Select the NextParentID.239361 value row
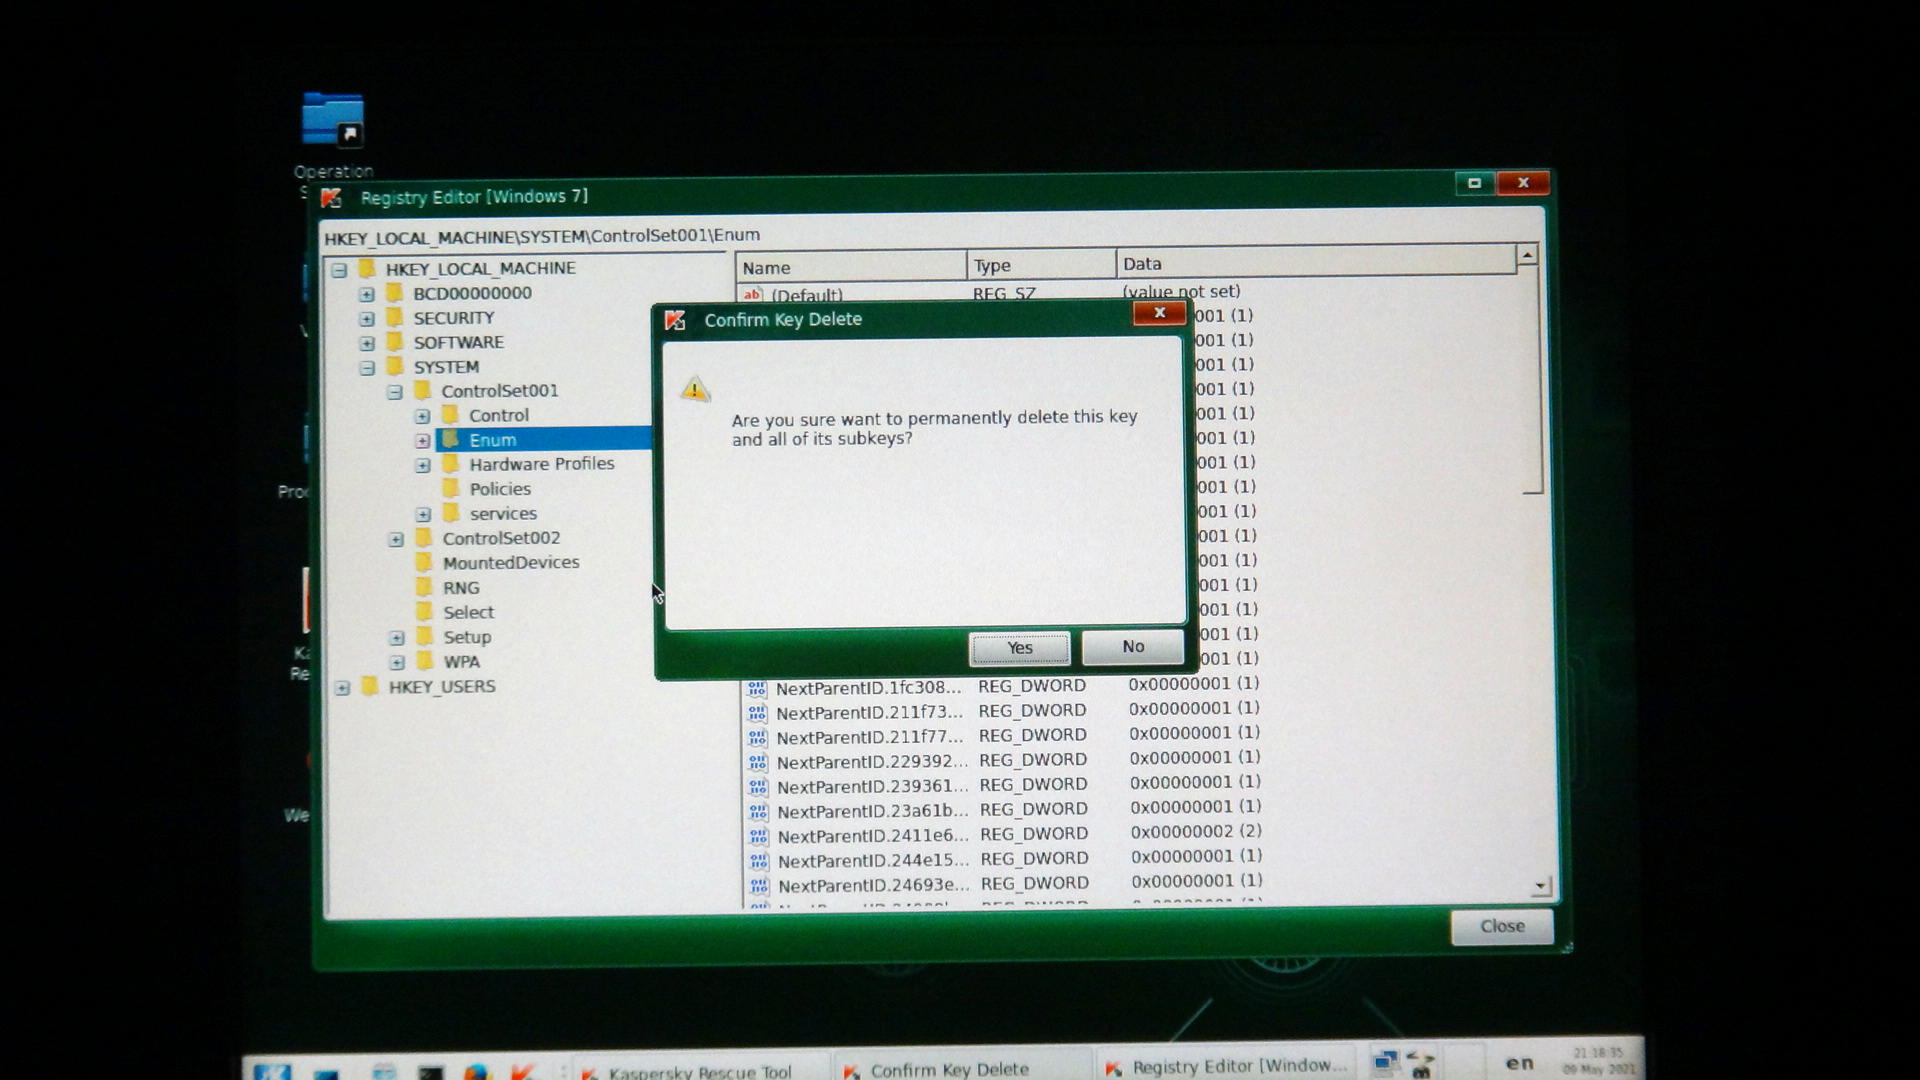The width and height of the screenshot is (1920, 1080). pyautogui.click(x=1004, y=785)
